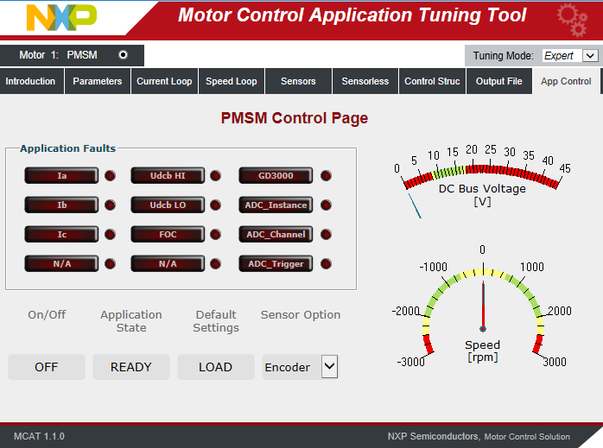
Task: Click the GD3000 fault LED indicator
Action: (326, 176)
